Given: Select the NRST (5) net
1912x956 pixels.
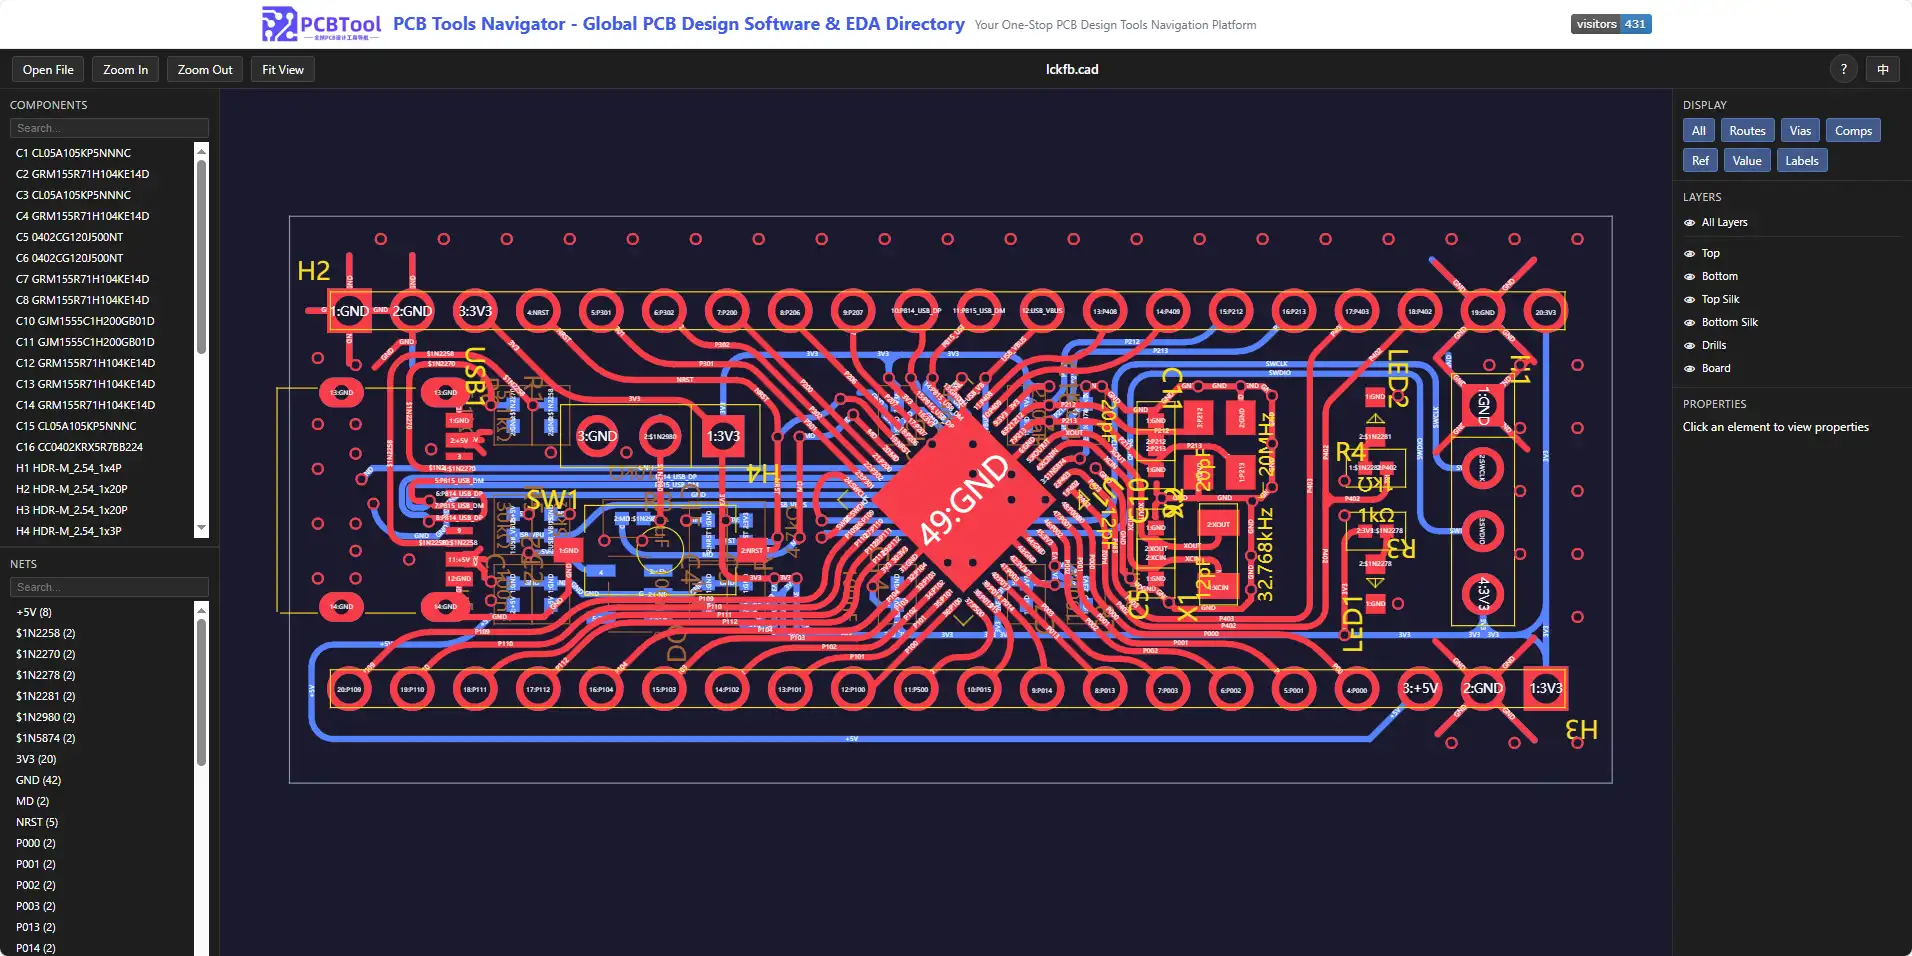Looking at the screenshot, I should click(x=37, y=822).
